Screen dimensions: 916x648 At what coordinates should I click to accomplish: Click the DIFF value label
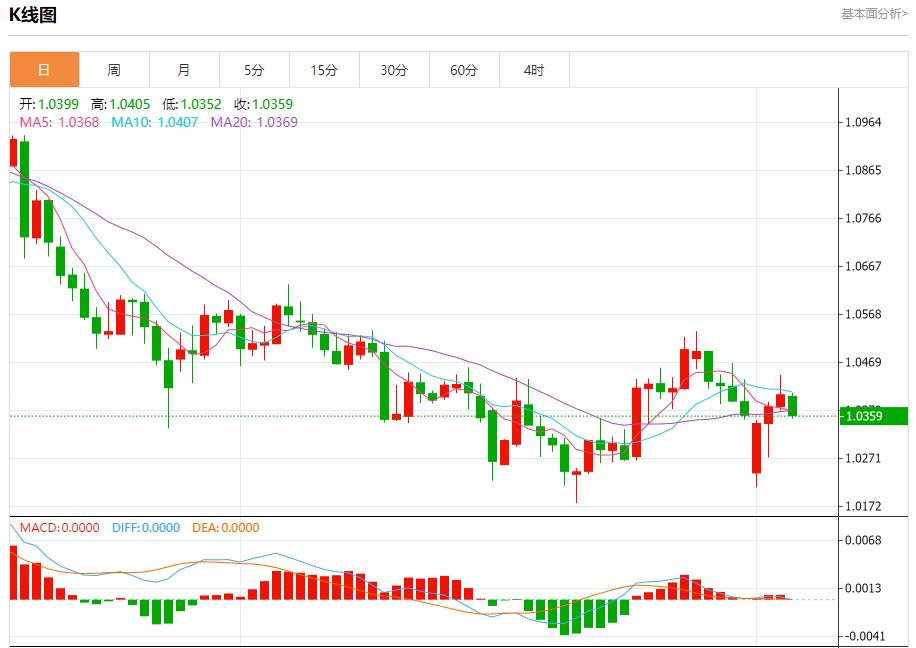click(x=146, y=528)
